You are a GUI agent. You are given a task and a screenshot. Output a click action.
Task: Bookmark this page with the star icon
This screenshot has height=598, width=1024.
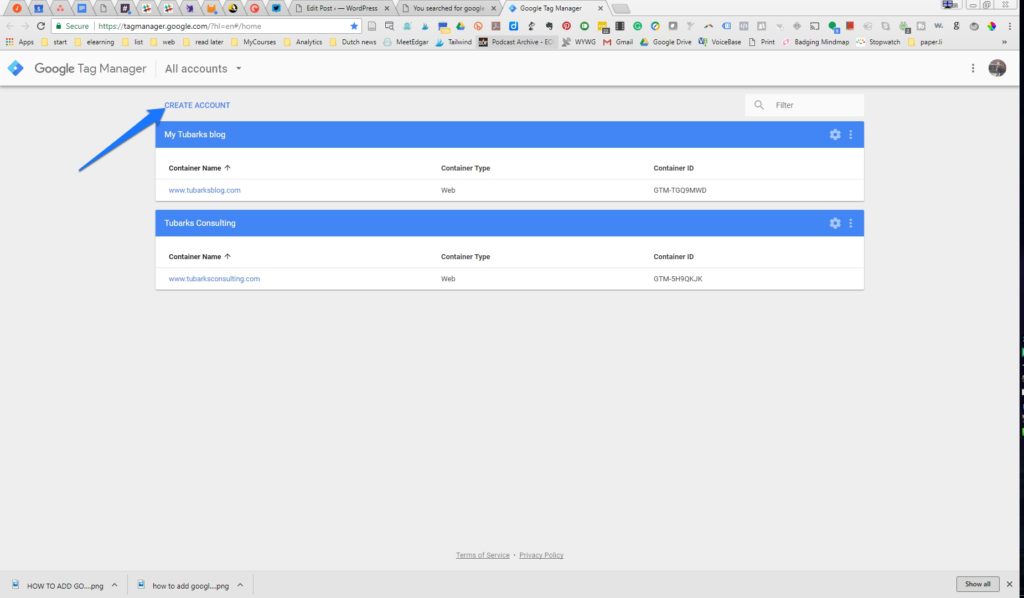[x=354, y=26]
